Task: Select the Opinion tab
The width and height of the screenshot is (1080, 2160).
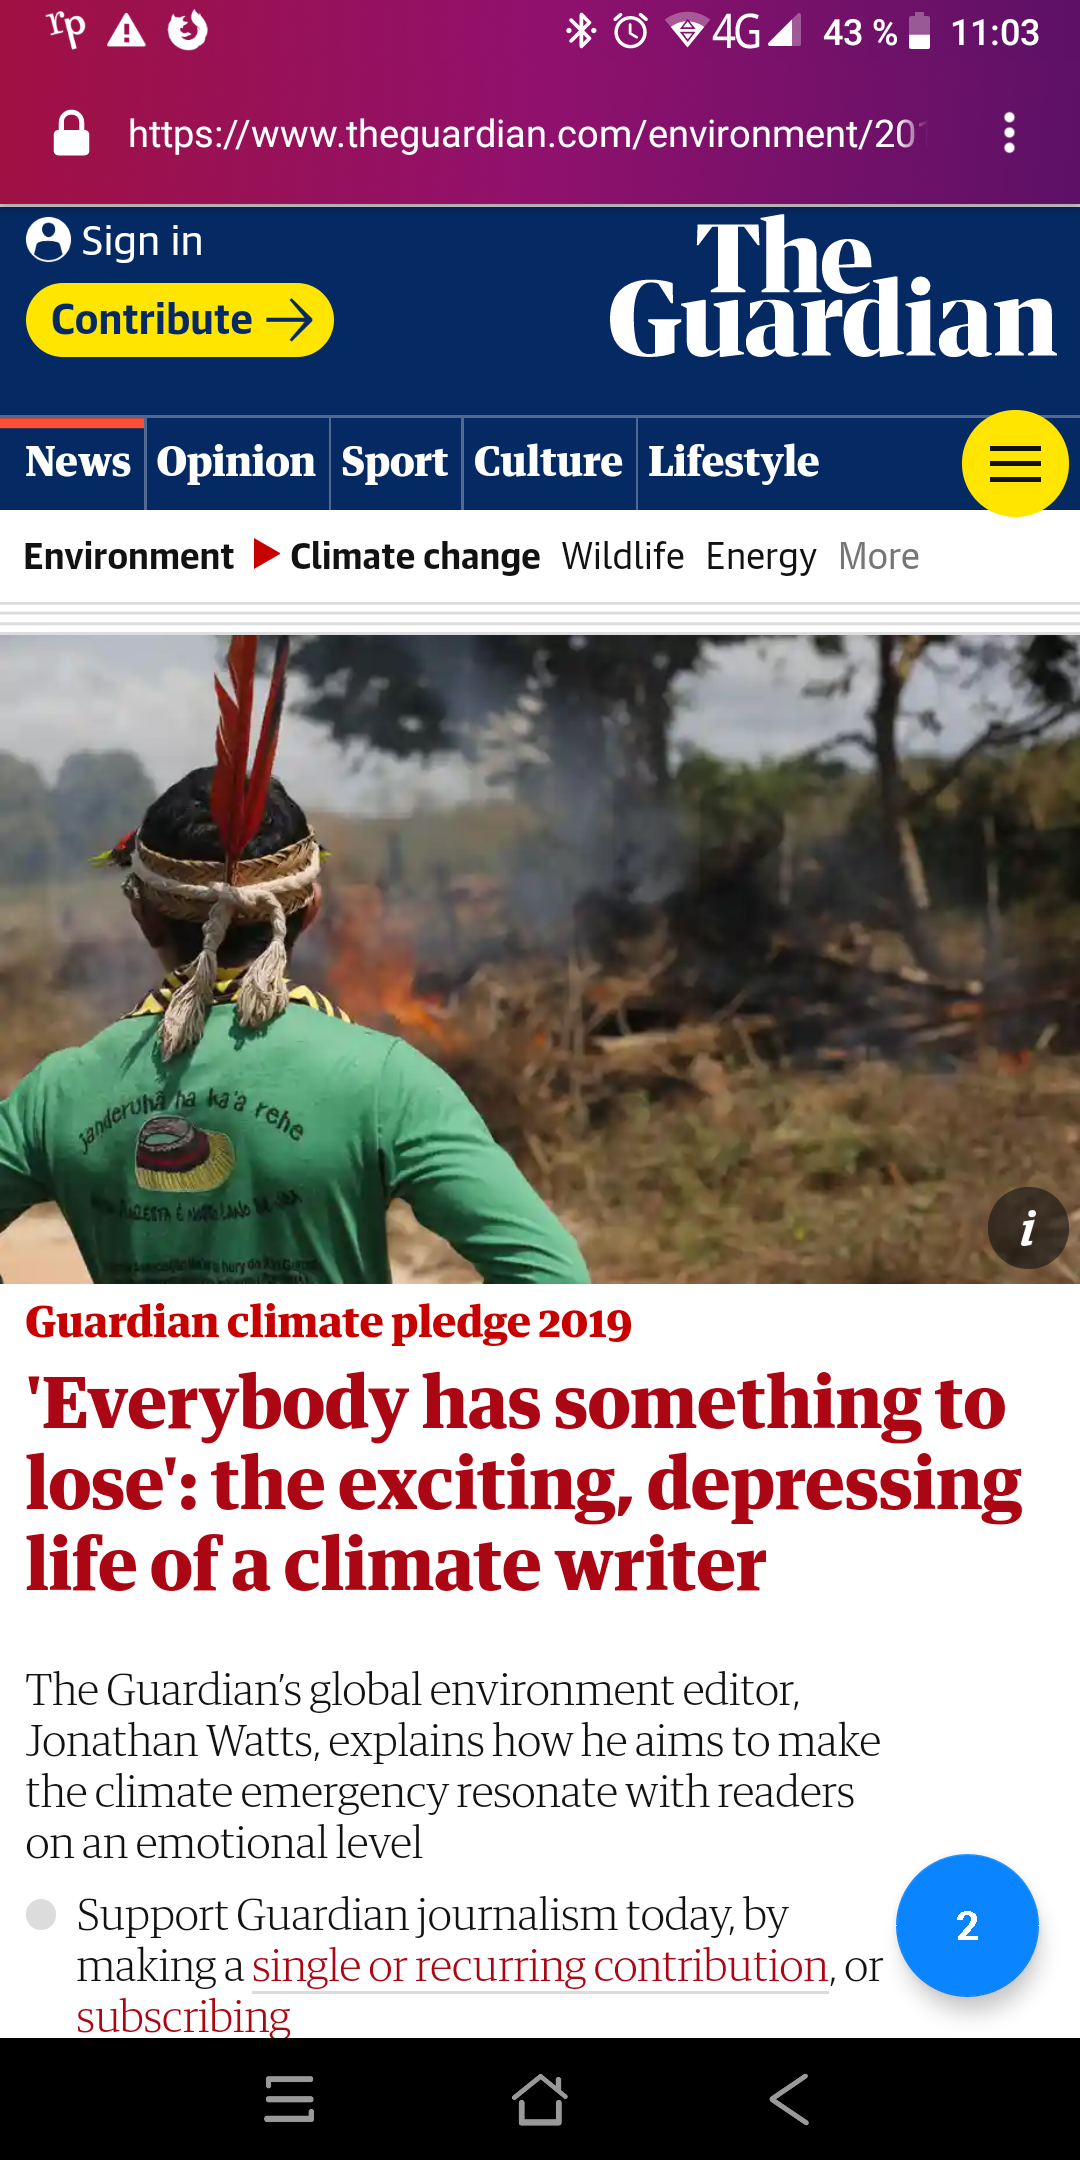Action: tap(237, 463)
